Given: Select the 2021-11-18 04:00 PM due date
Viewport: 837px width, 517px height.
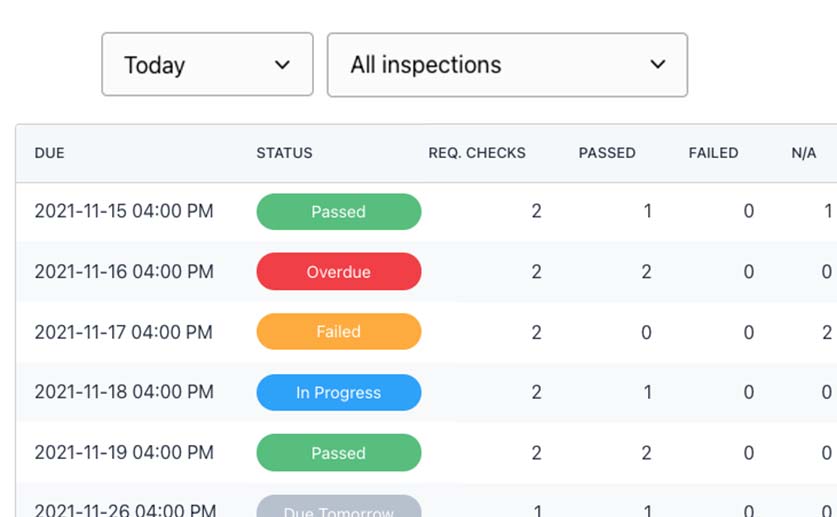Looking at the screenshot, I should (124, 392).
